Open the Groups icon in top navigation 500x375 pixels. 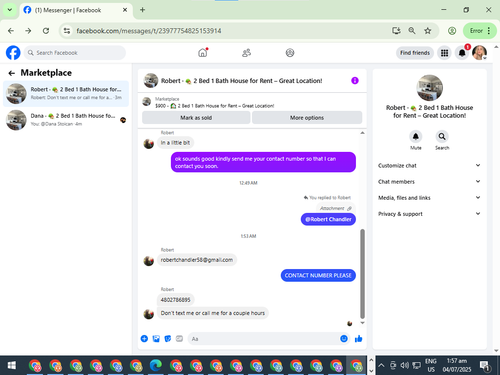[290, 53]
